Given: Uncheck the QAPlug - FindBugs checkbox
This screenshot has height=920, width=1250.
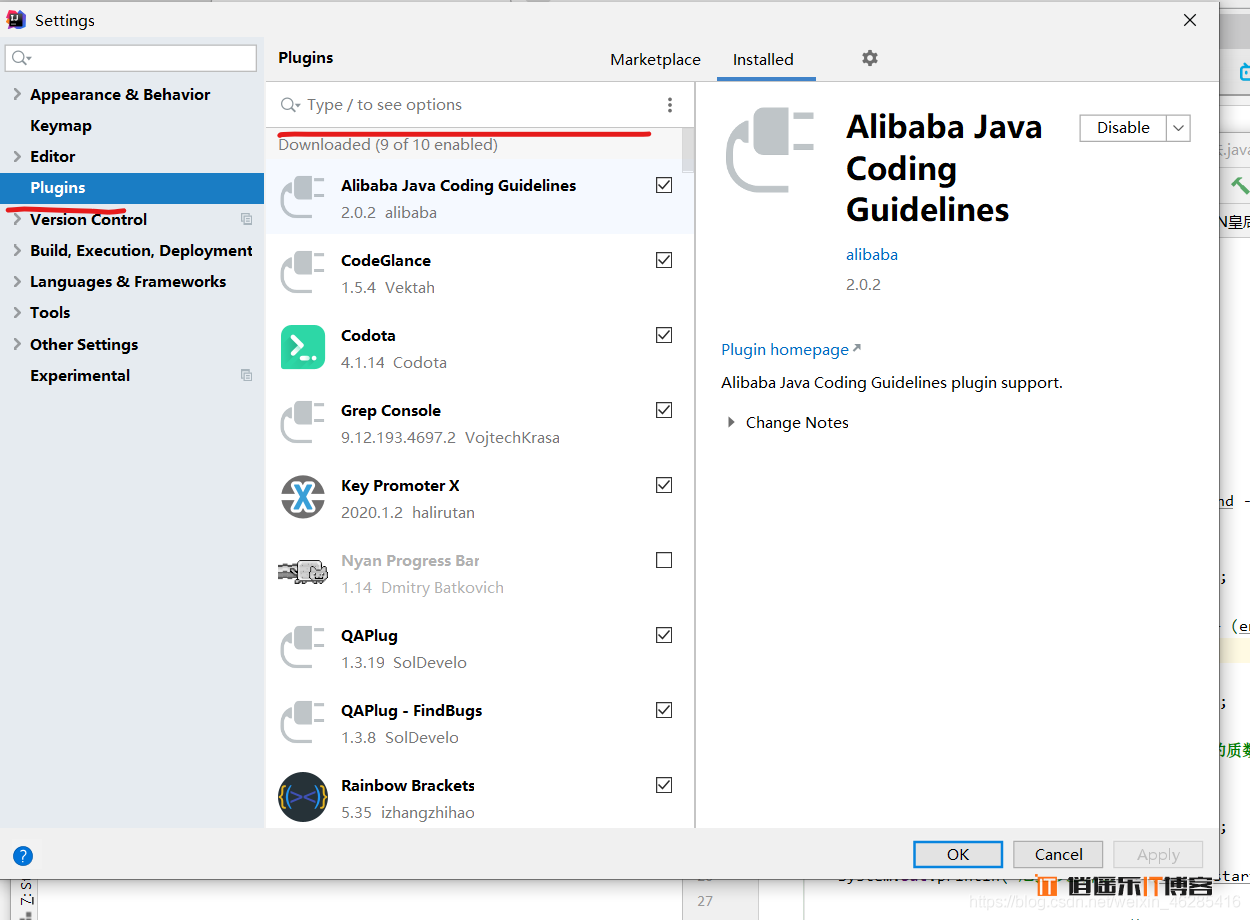Looking at the screenshot, I should [x=664, y=710].
